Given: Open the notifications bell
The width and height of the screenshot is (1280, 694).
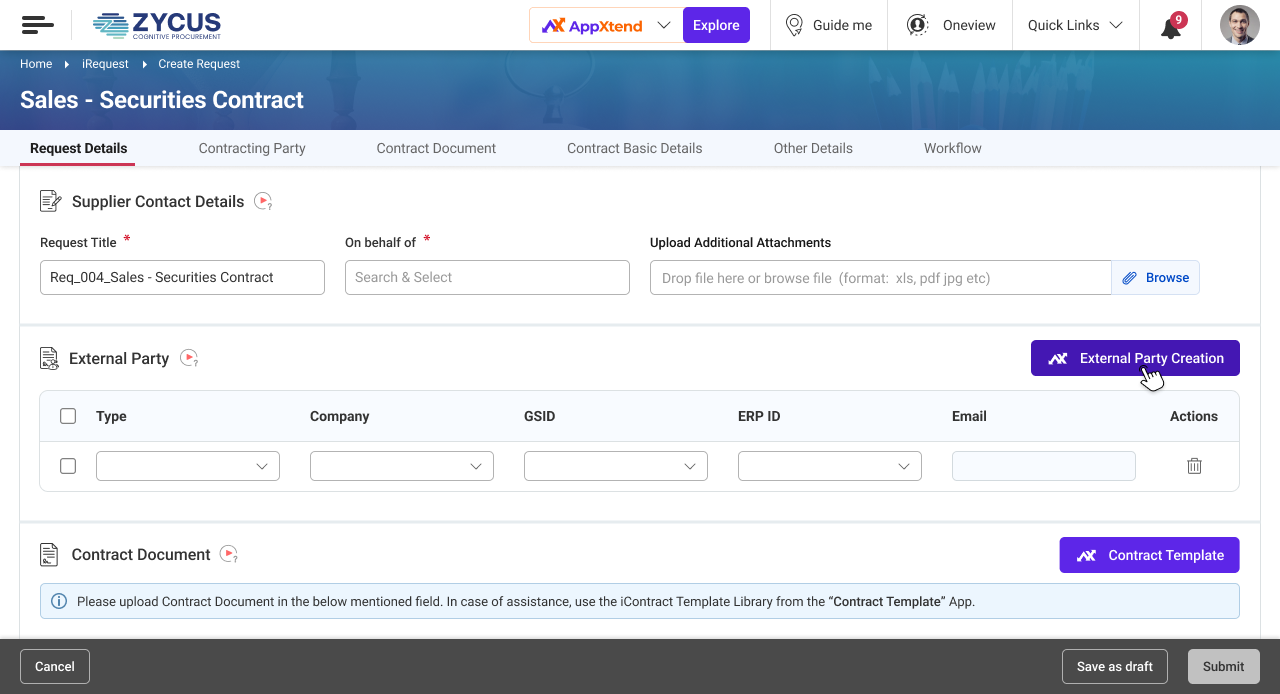Looking at the screenshot, I should pos(1172,26).
